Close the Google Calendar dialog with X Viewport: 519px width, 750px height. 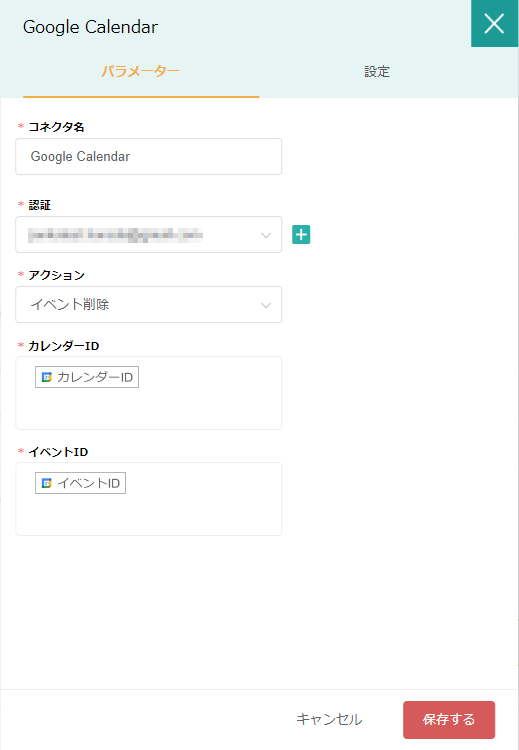[494, 23]
